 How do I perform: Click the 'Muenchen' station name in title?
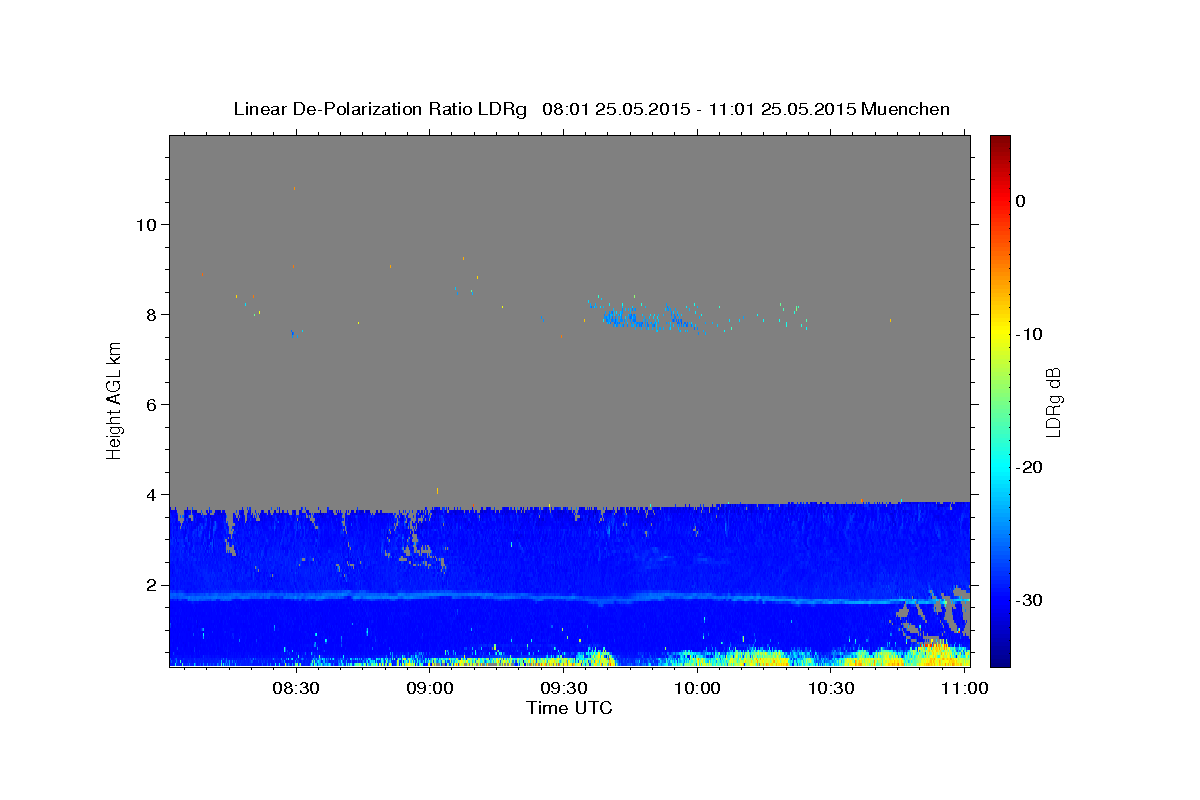(905, 109)
